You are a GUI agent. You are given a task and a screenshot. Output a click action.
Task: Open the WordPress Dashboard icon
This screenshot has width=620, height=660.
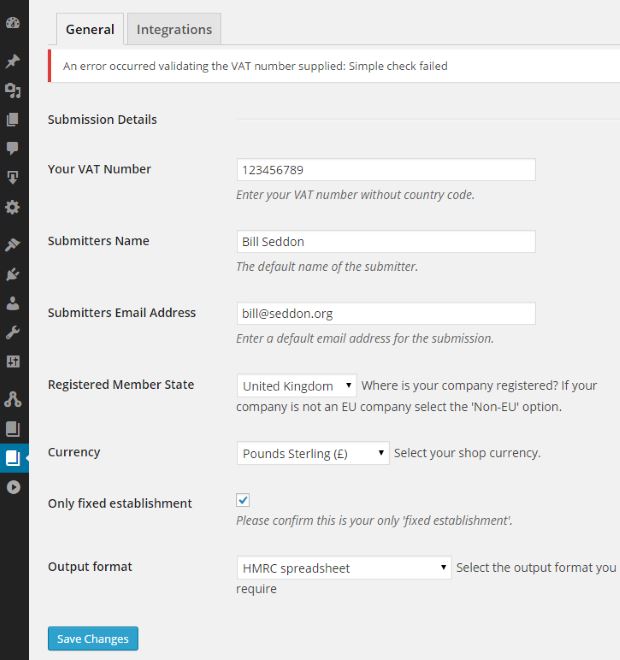[13, 22]
